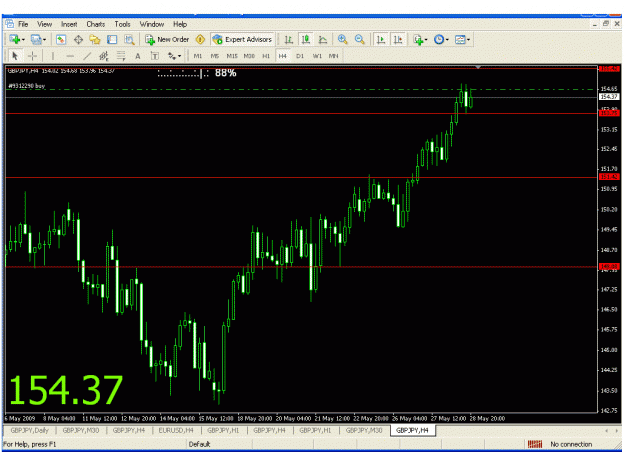Open the Window menu
The width and height of the screenshot is (625, 452).
(152, 24)
